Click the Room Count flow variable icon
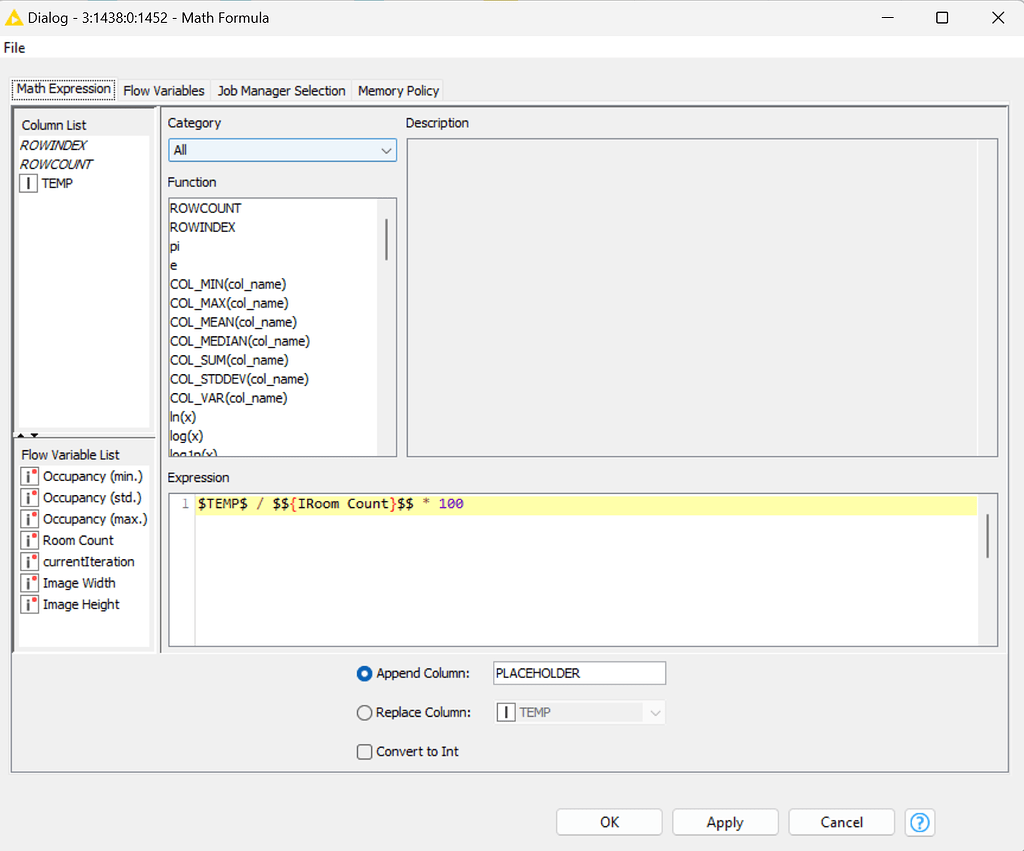Image resolution: width=1024 pixels, height=851 pixels. [28, 540]
